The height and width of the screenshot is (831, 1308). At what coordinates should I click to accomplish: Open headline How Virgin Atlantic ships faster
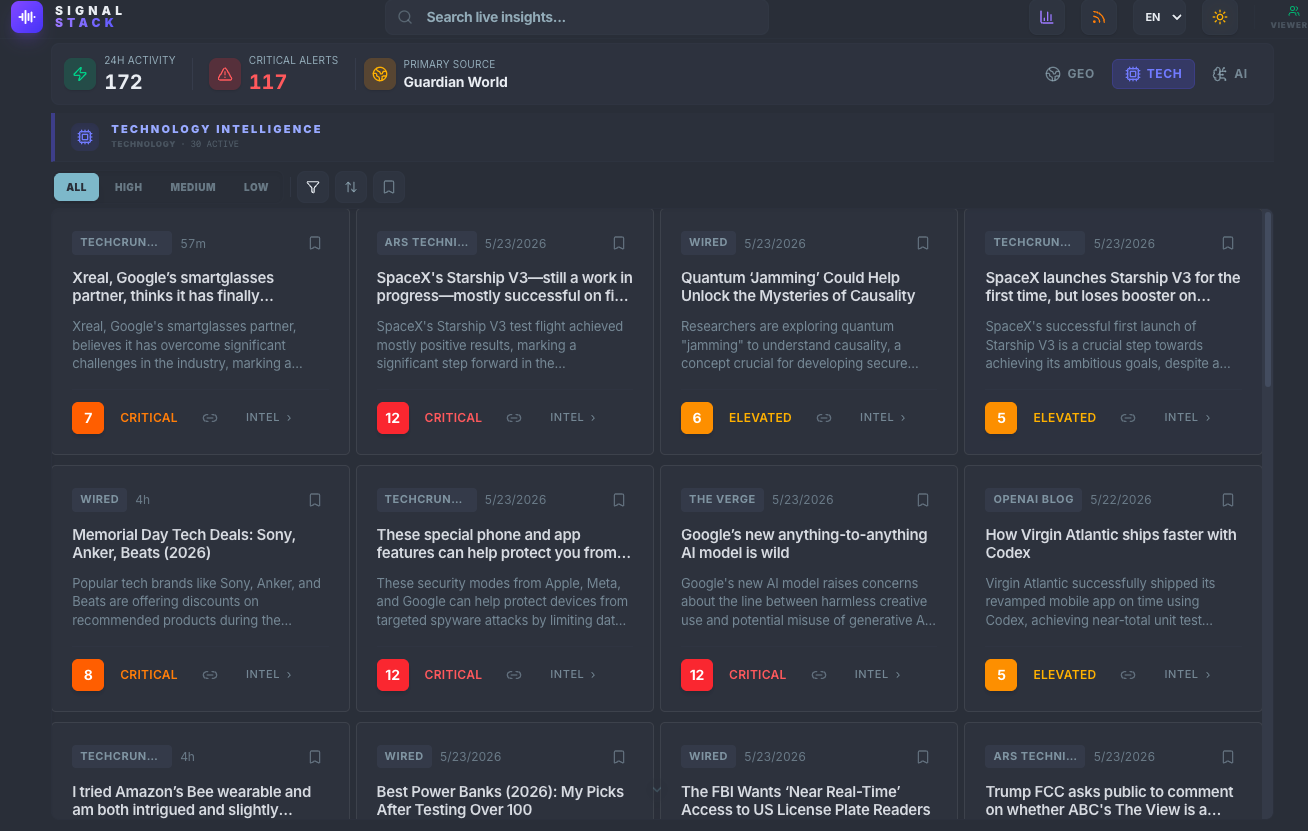click(x=1111, y=544)
